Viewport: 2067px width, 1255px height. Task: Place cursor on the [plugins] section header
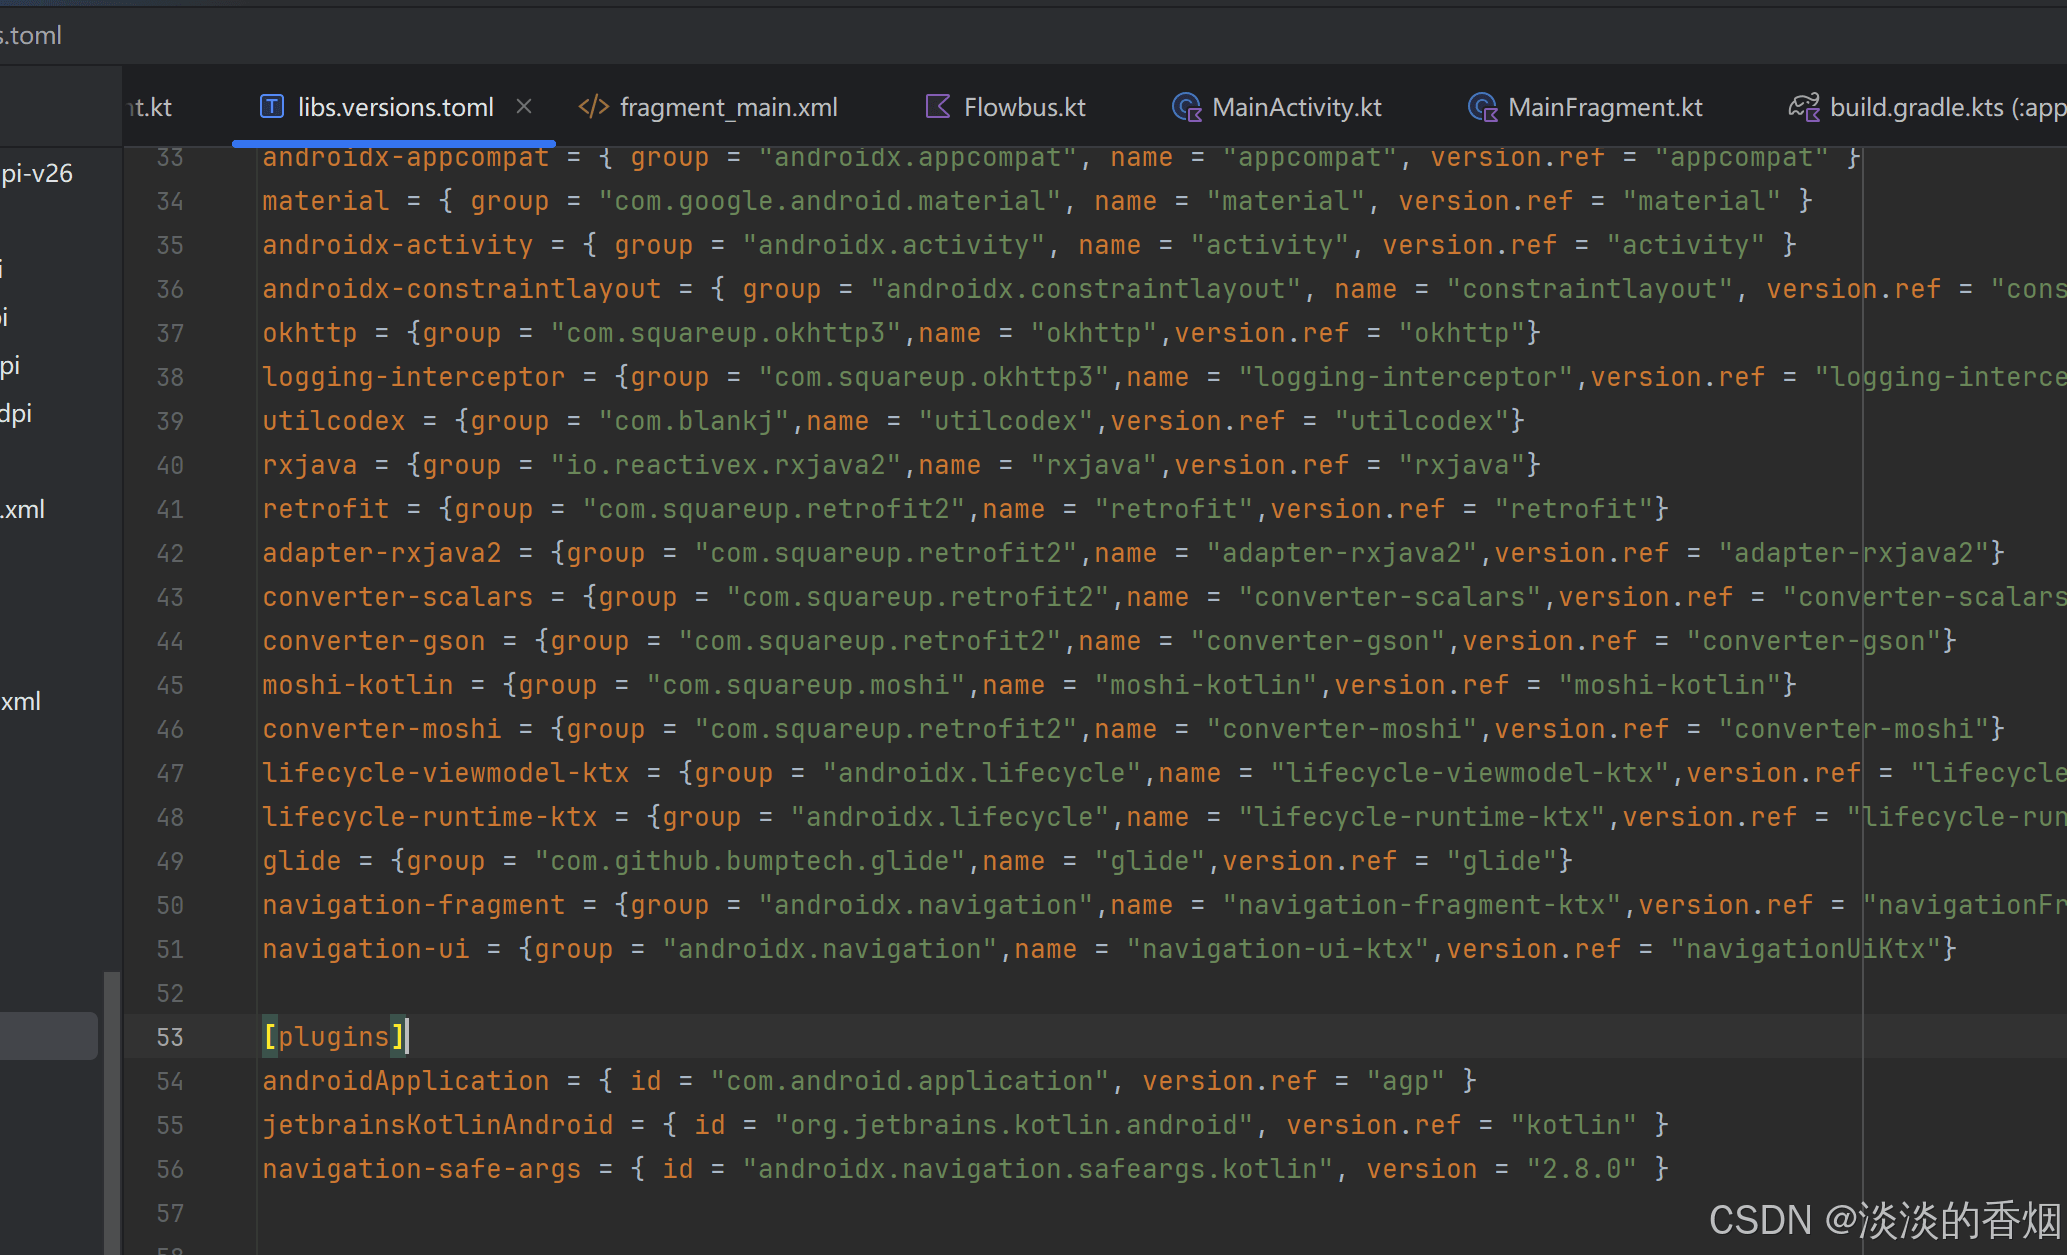click(334, 1037)
